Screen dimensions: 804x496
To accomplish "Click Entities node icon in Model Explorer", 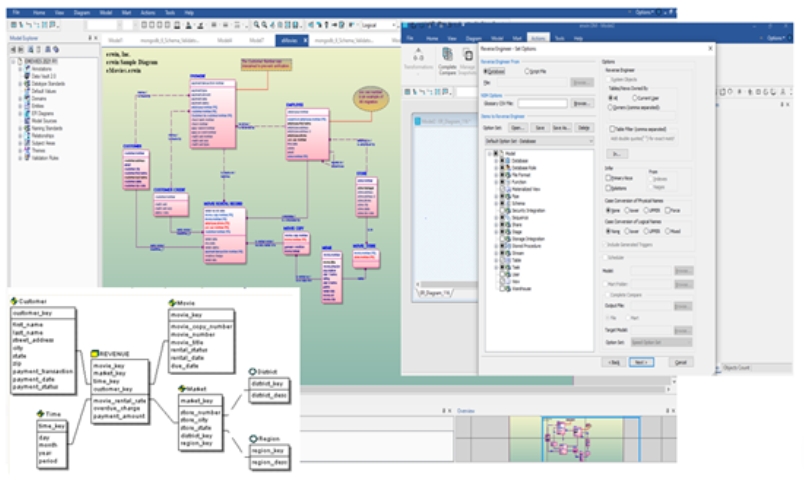I will (x=28, y=106).
